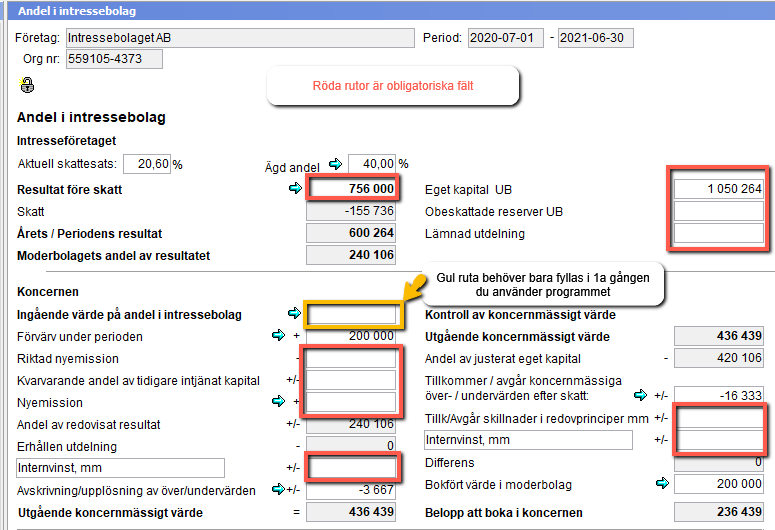This screenshot has height=530, width=775.
Task: Click Kvarvarande andel av tidigare intjänat kapital field
Action: (351, 380)
